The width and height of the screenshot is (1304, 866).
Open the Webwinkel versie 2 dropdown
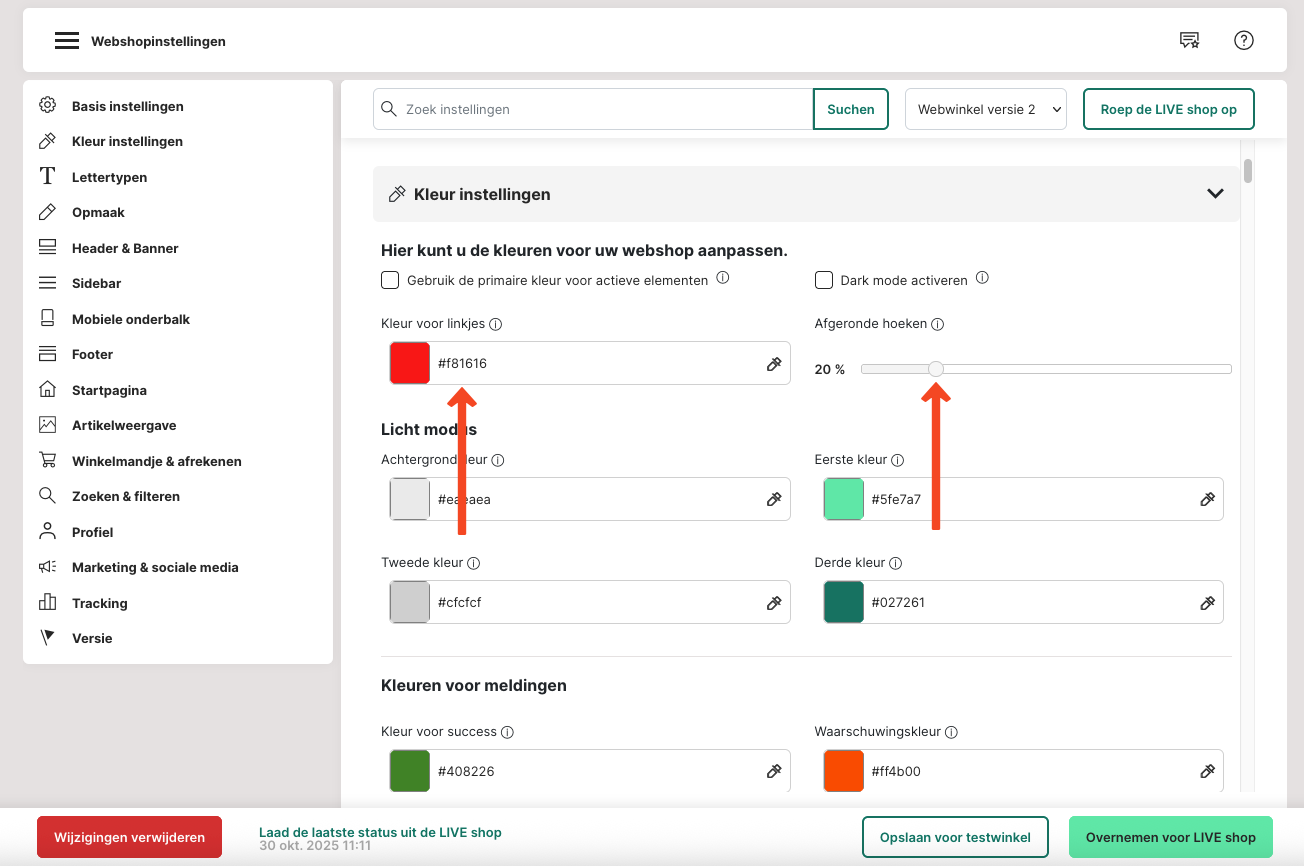pos(985,109)
